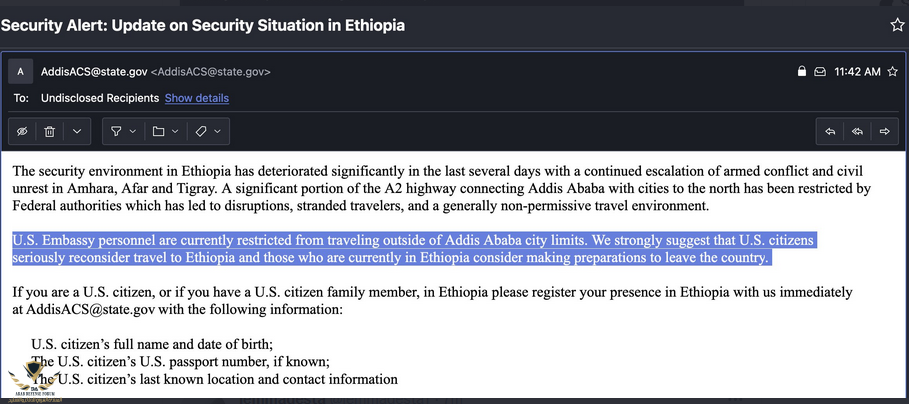The image size is (909, 404).
Task: Click the Reply arrow icon
Action: 830,131
